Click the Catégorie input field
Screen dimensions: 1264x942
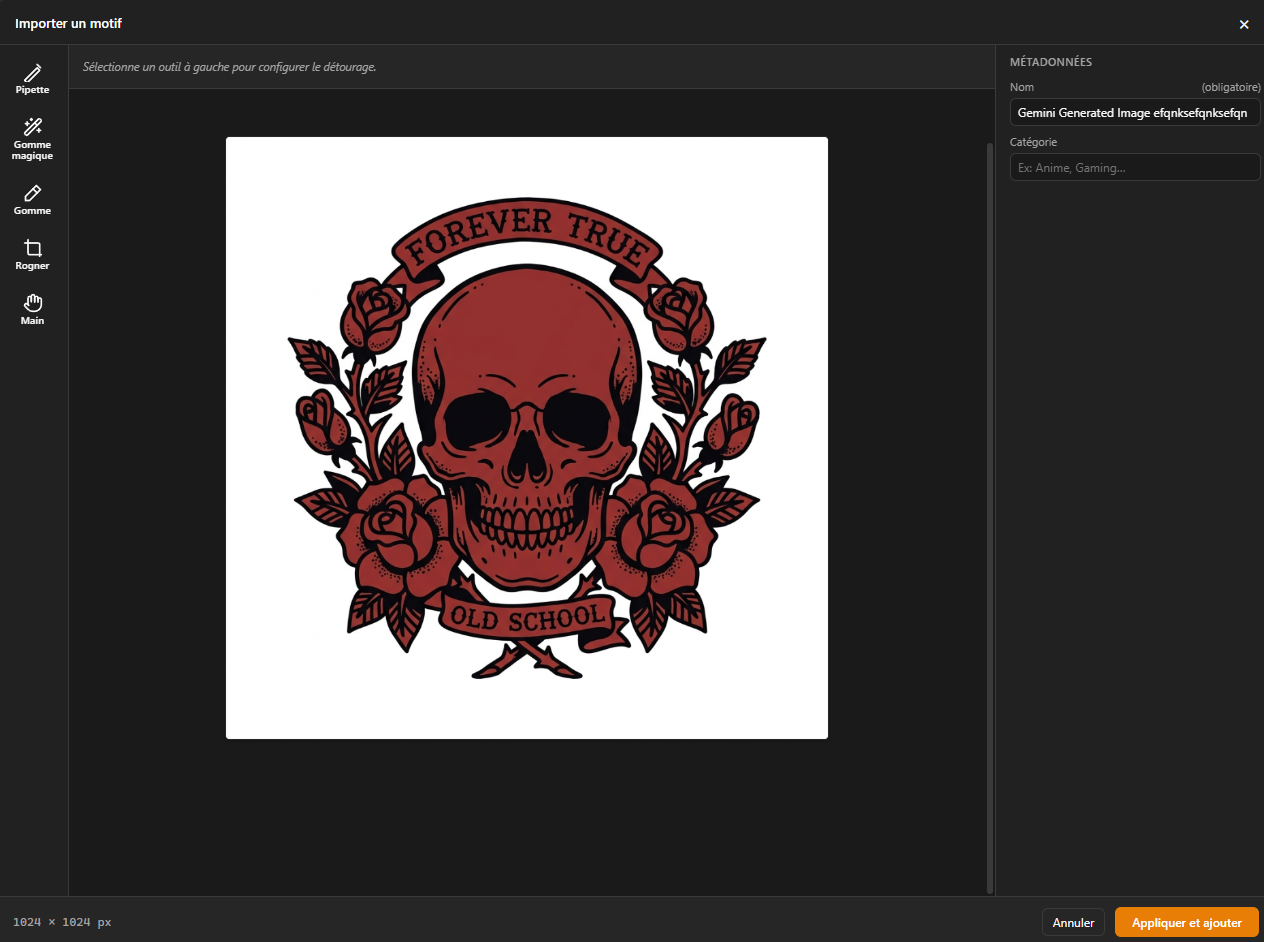pyautogui.click(x=1135, y=167)
